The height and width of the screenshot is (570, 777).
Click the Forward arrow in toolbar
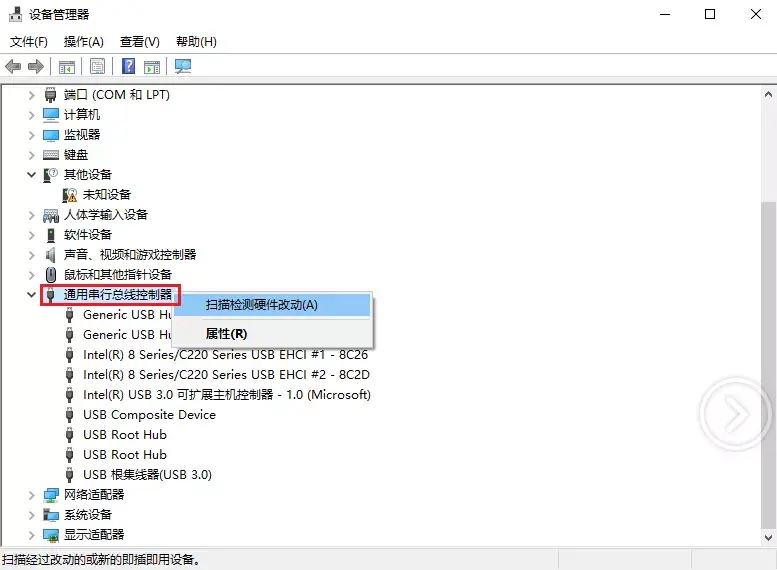[x=36, y=67]
